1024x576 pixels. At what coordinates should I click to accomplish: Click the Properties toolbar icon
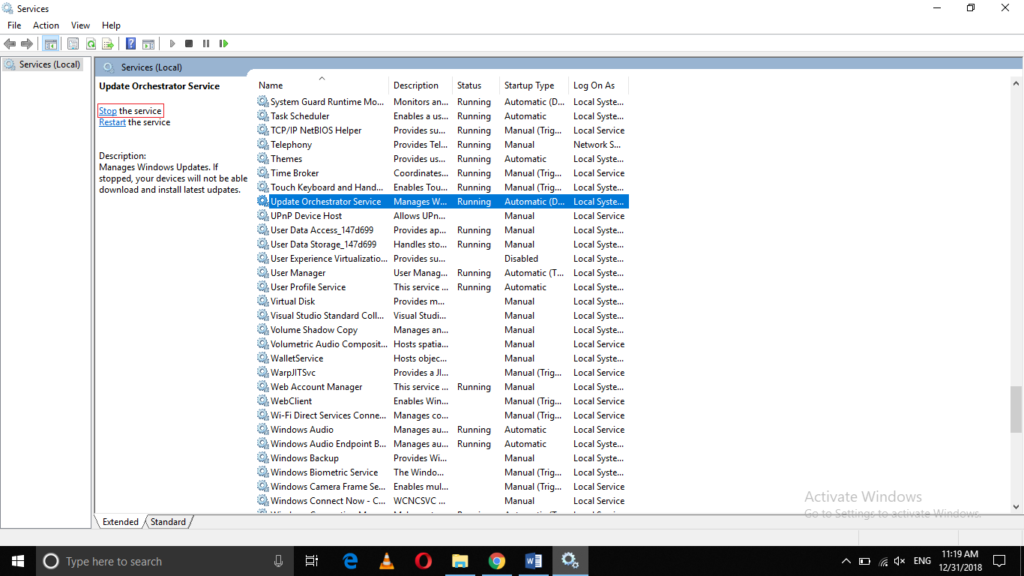tap(73, 44)
